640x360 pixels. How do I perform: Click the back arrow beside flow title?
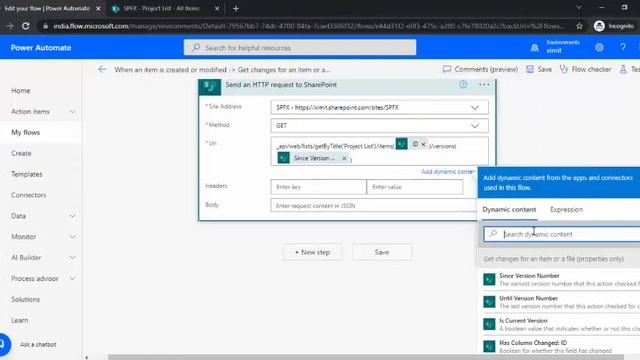point(102,69)
